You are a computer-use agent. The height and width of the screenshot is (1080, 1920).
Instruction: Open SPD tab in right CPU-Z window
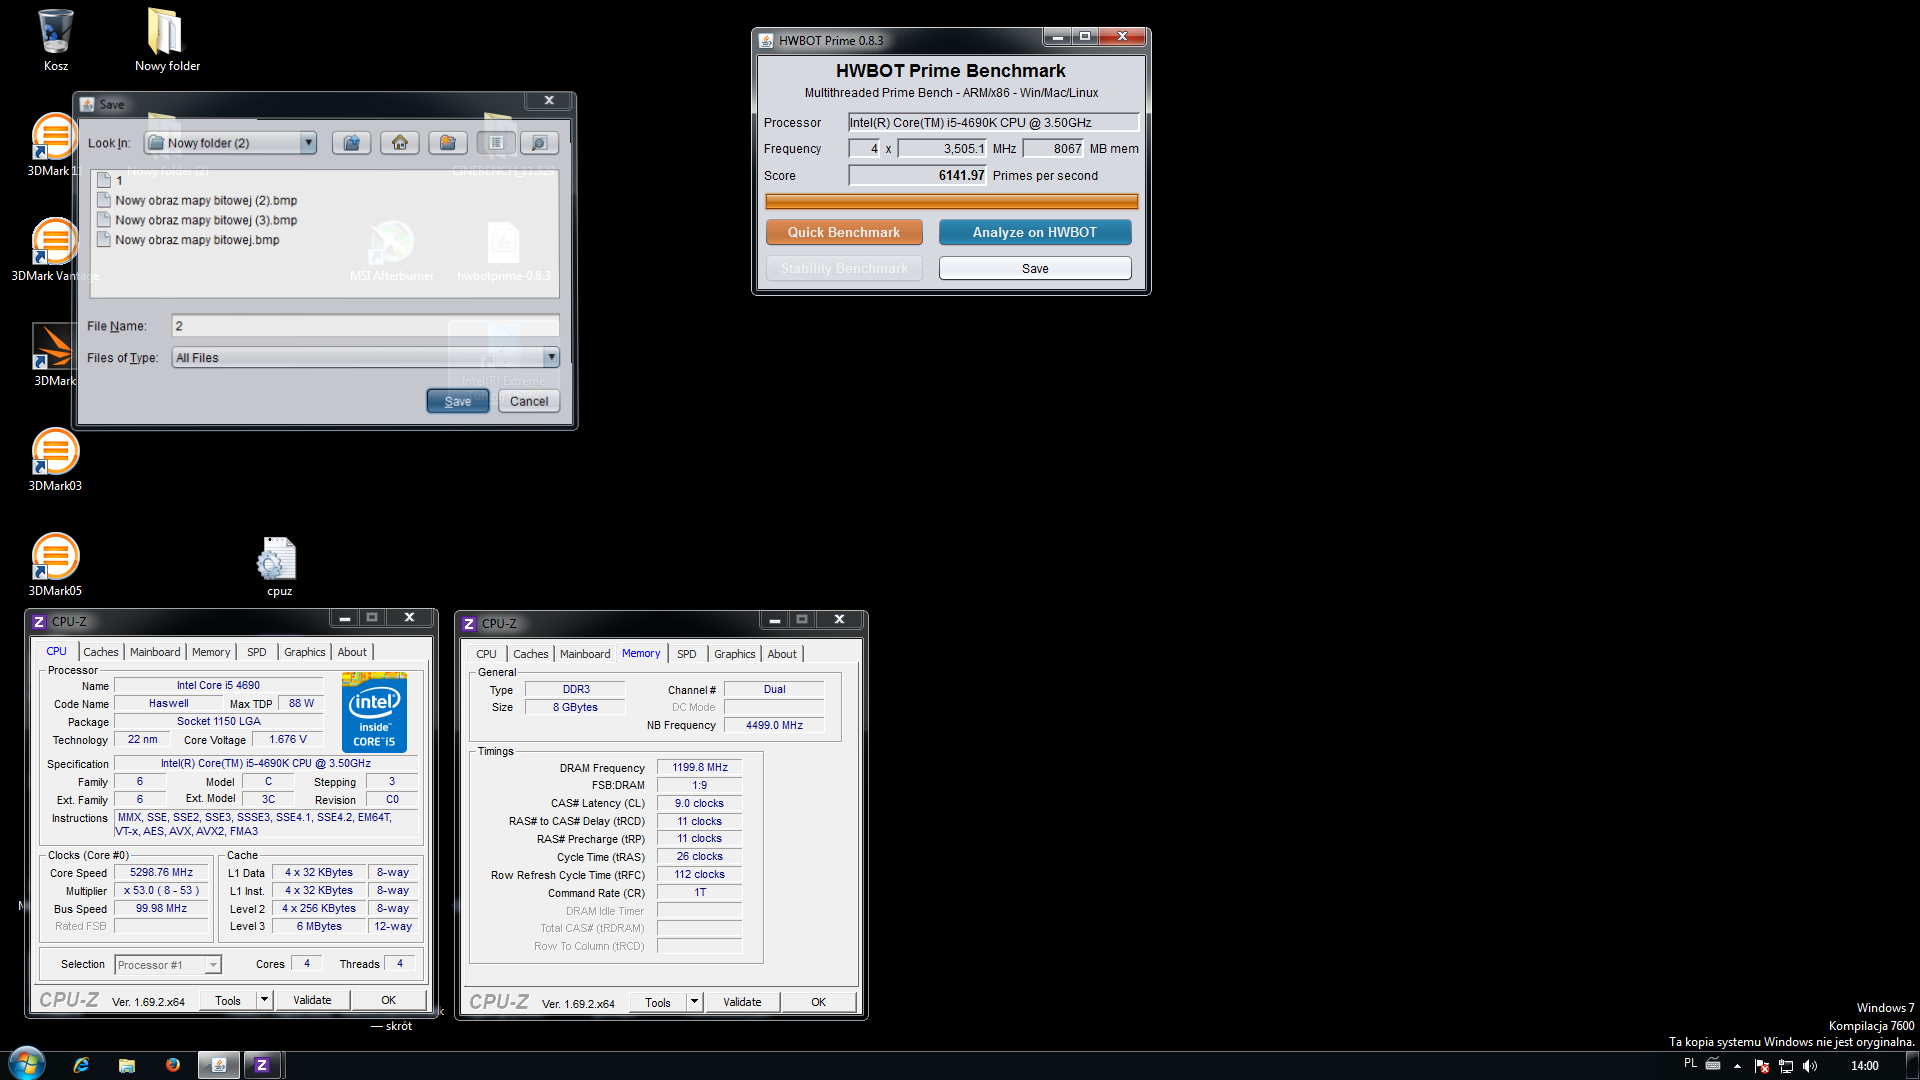point(687,654)
